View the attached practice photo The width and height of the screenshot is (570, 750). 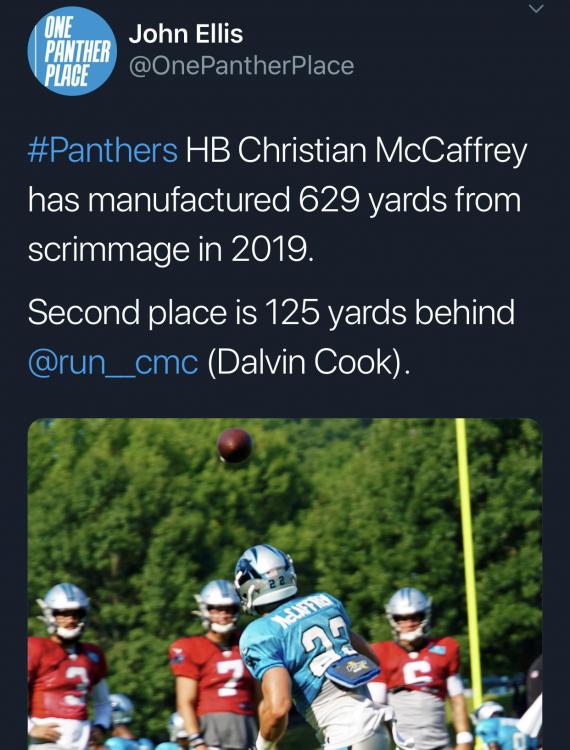(x=285, y=584)
